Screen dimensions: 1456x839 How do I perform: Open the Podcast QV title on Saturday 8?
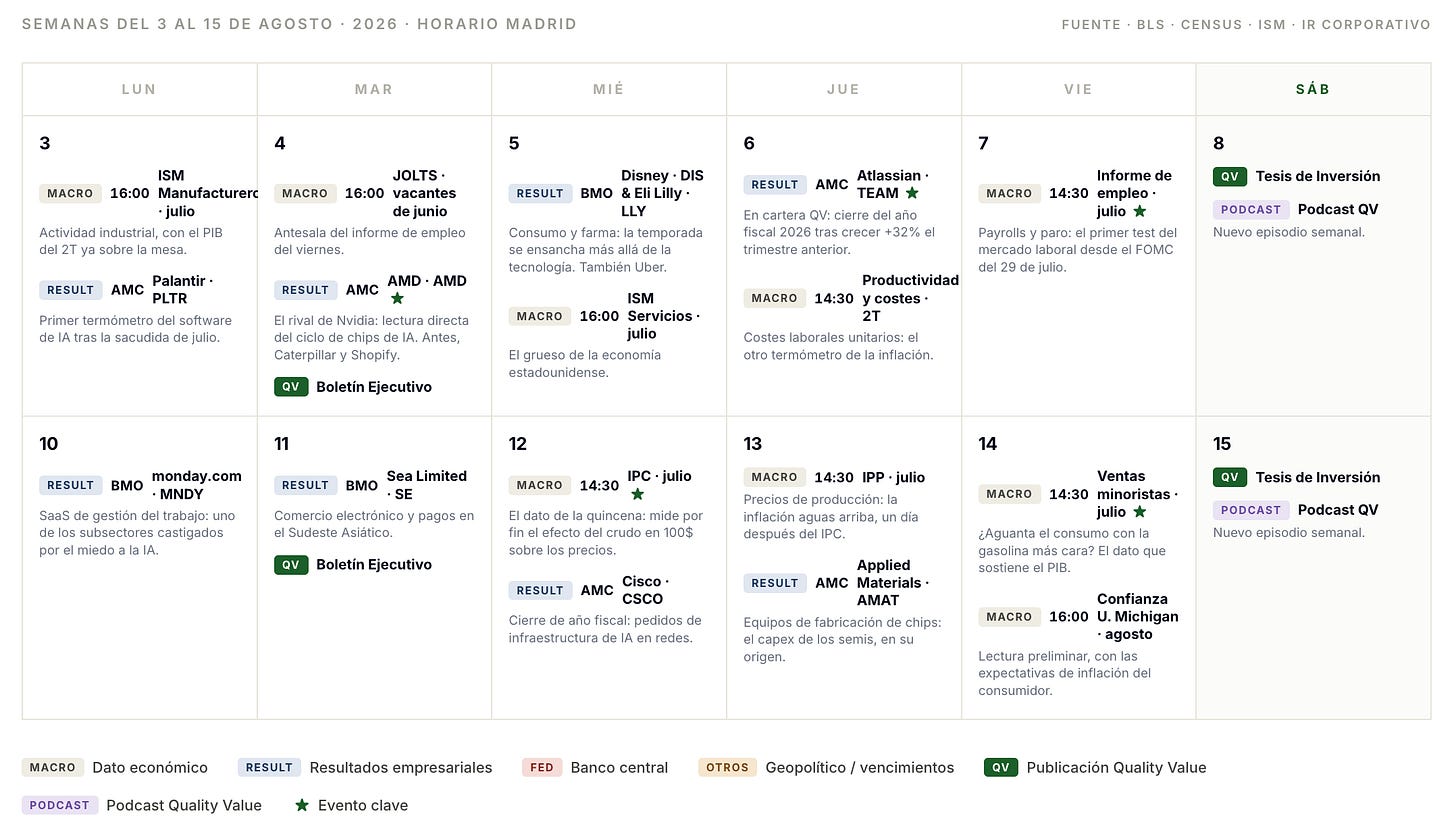(x=1338, y=209)
